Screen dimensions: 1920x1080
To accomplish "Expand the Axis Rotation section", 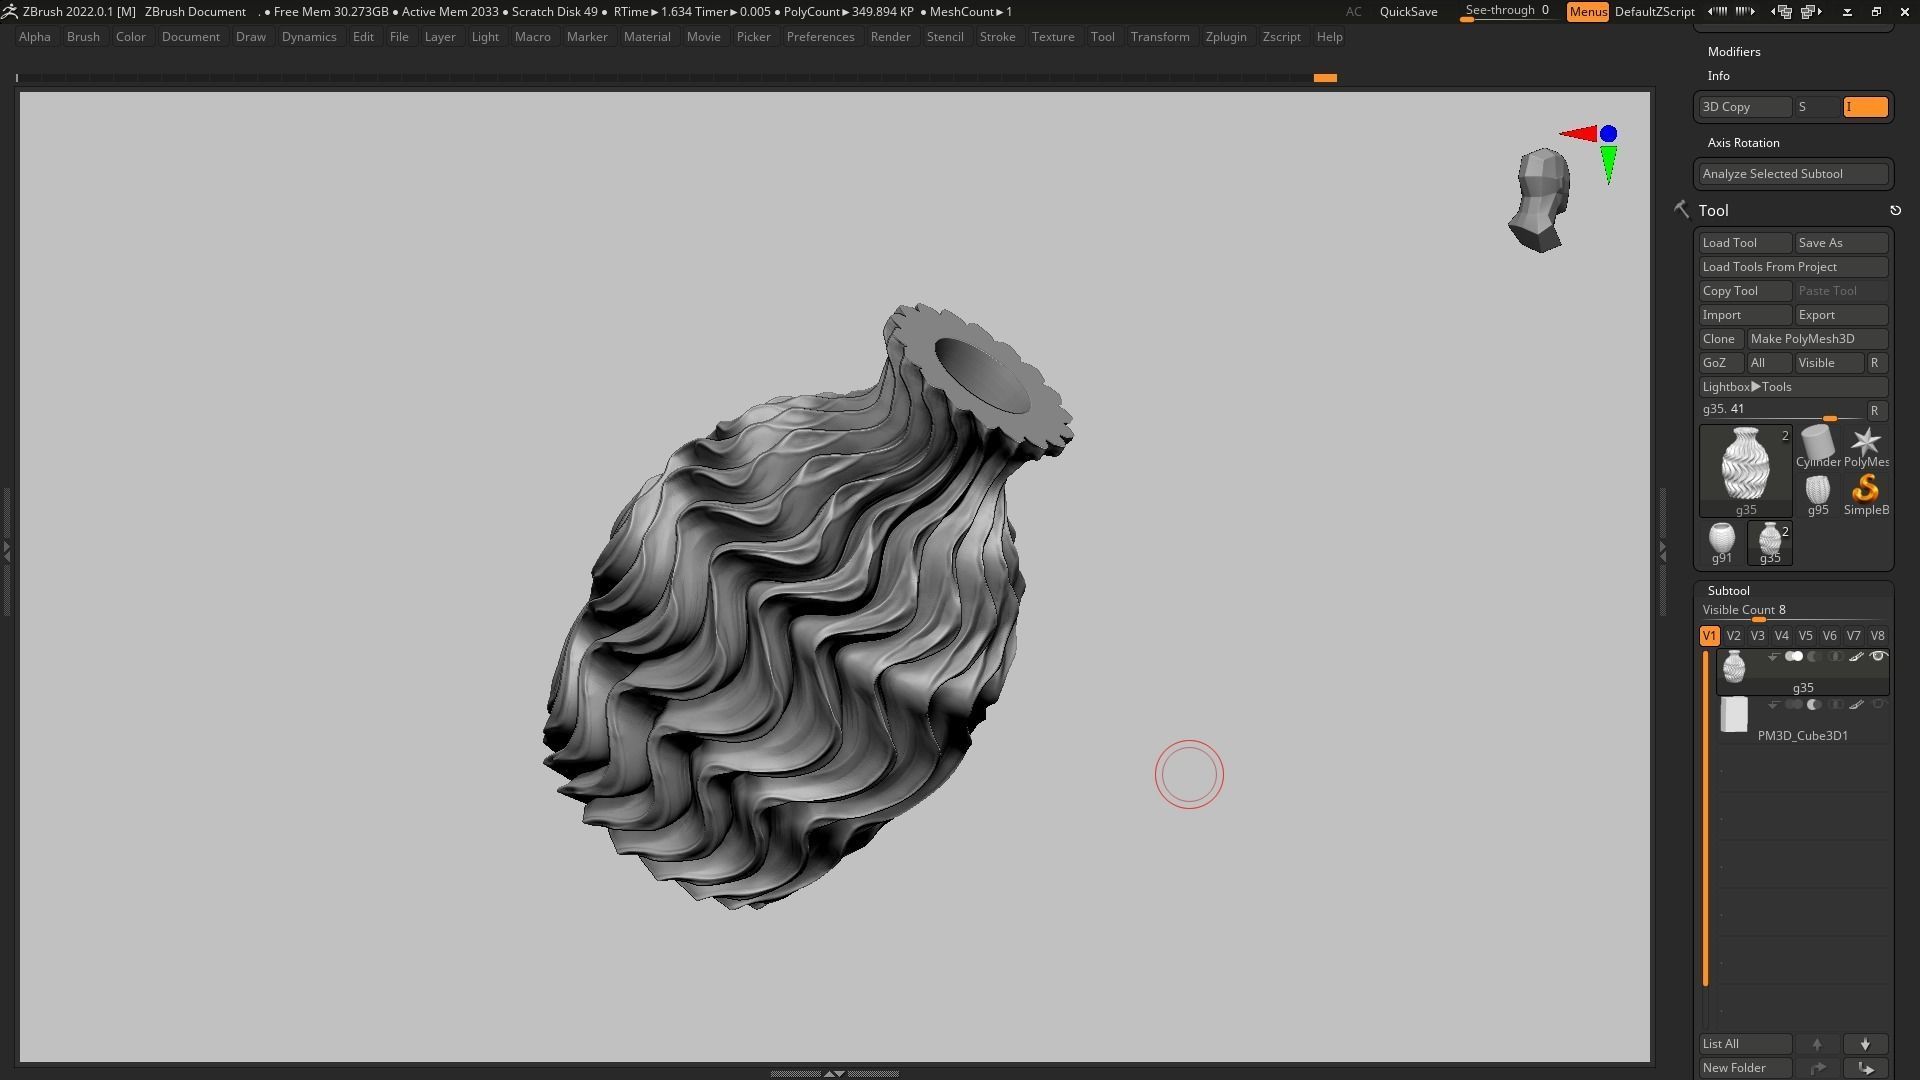I will pos(1743,143).
